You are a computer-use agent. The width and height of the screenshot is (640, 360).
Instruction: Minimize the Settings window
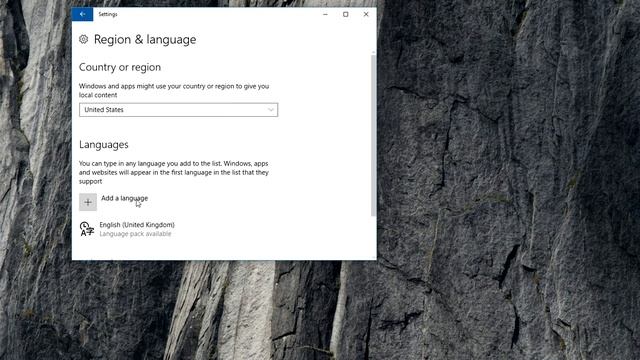[x=325, y=14]
